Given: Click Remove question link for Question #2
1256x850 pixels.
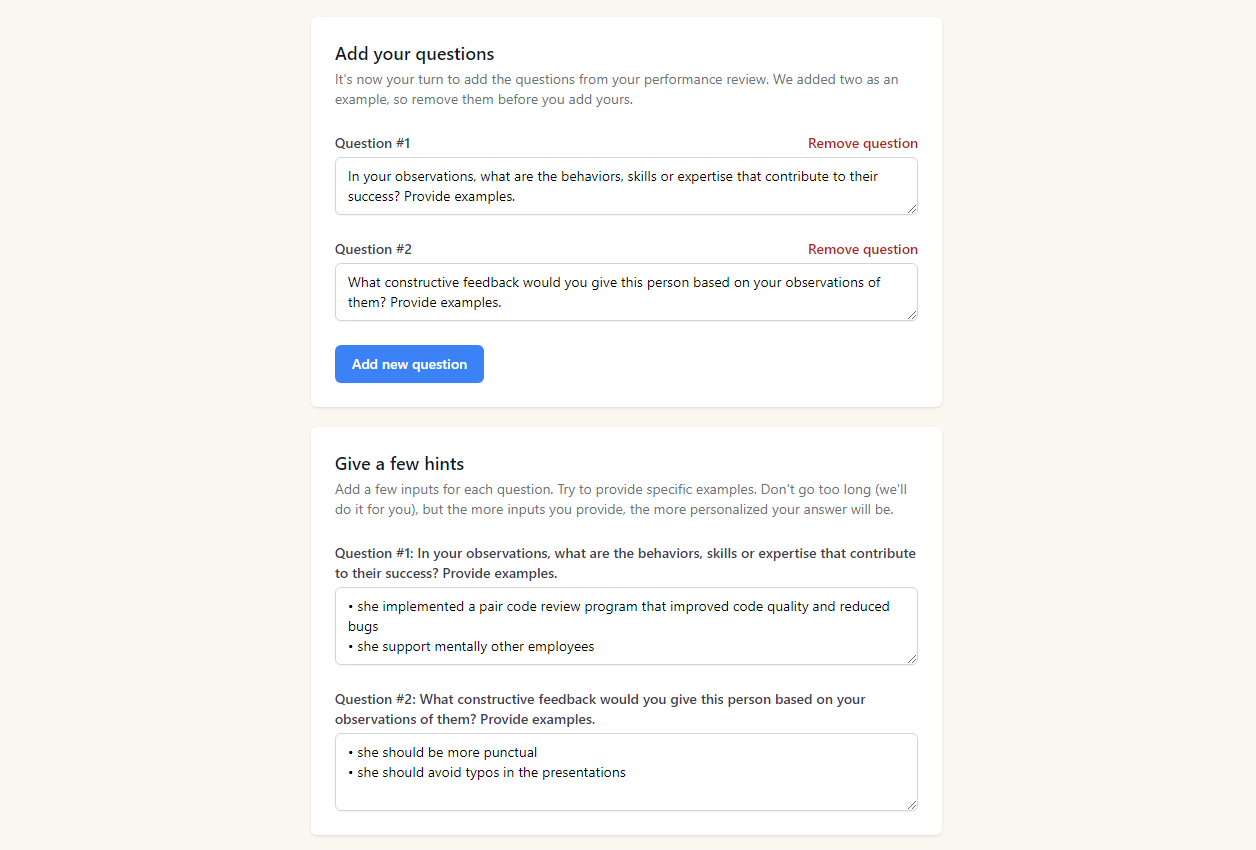Looking at the screenshot, I should [x=862, y=249].
